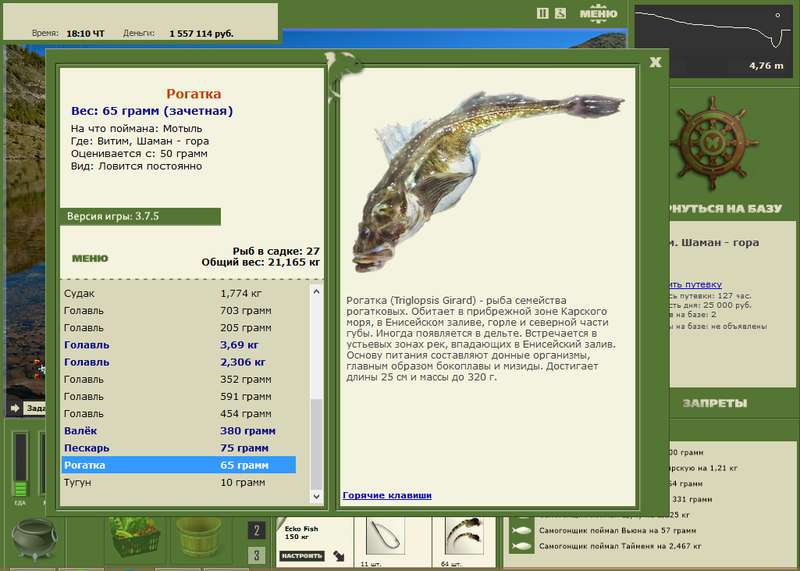The image size is (800, 571).
Task: Click the Где: Витим, Шаман - гора line
Action: pyautogui.click(x=140, y=141)
